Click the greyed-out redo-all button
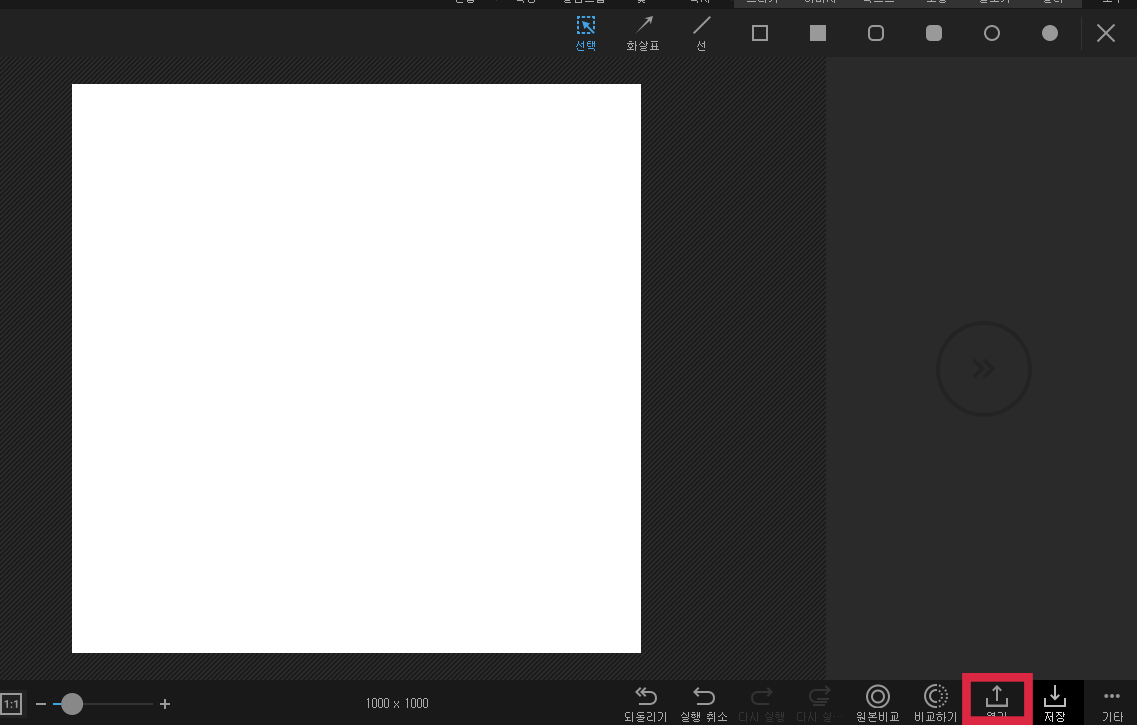This screenshot has height=725, width=1137. click(819, 704)
